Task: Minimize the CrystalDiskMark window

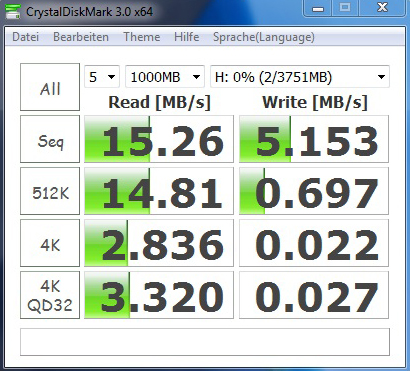Action: click(318, 8)
